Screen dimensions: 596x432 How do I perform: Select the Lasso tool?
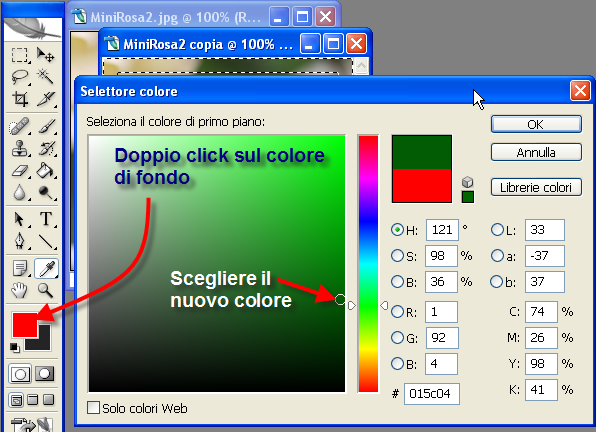[19, 77]
